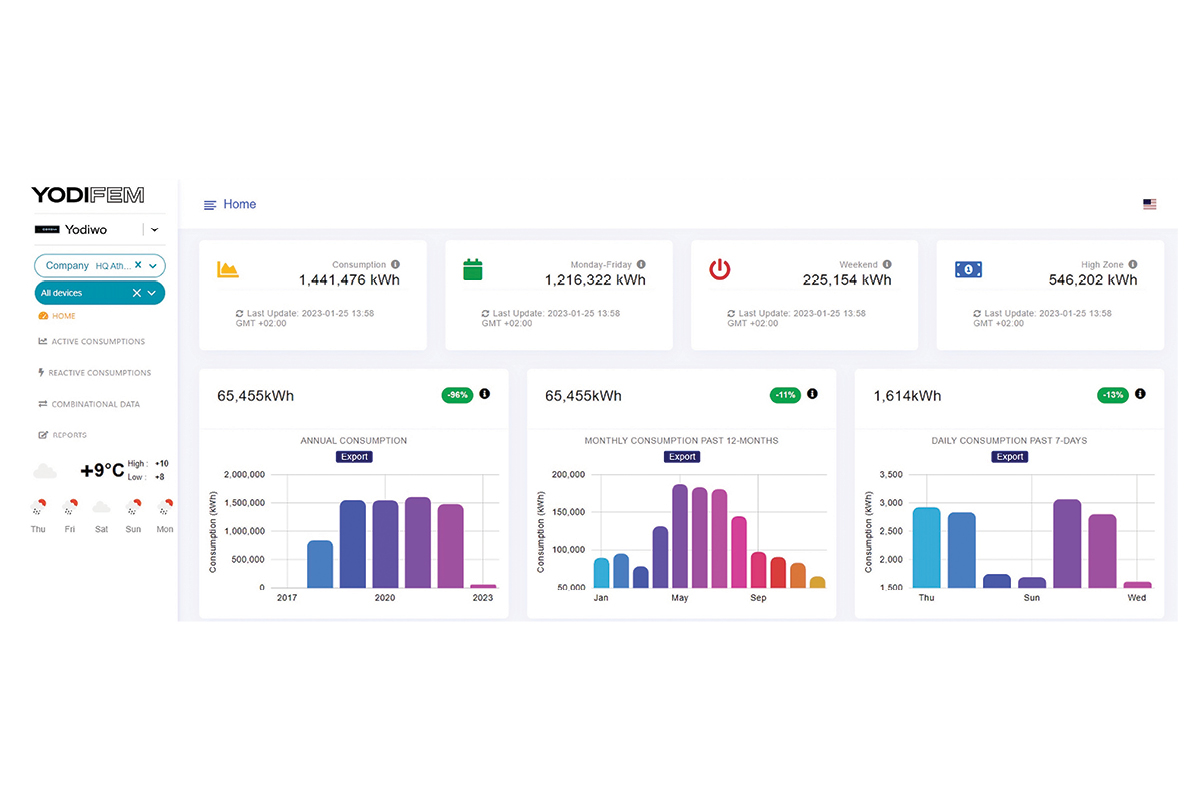Open the Company selector dropdown arrow

pyautogui.click(x=152, y=266)
